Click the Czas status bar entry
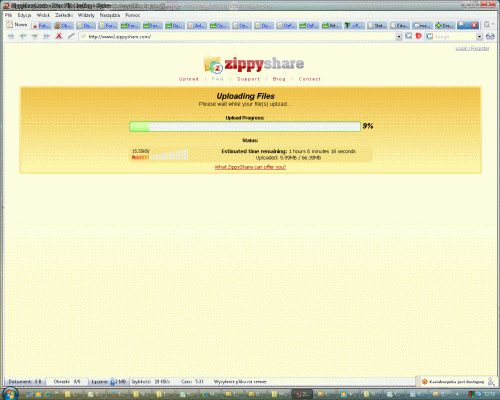This screenshot has width=500, height=400. (x=192, y=381)
